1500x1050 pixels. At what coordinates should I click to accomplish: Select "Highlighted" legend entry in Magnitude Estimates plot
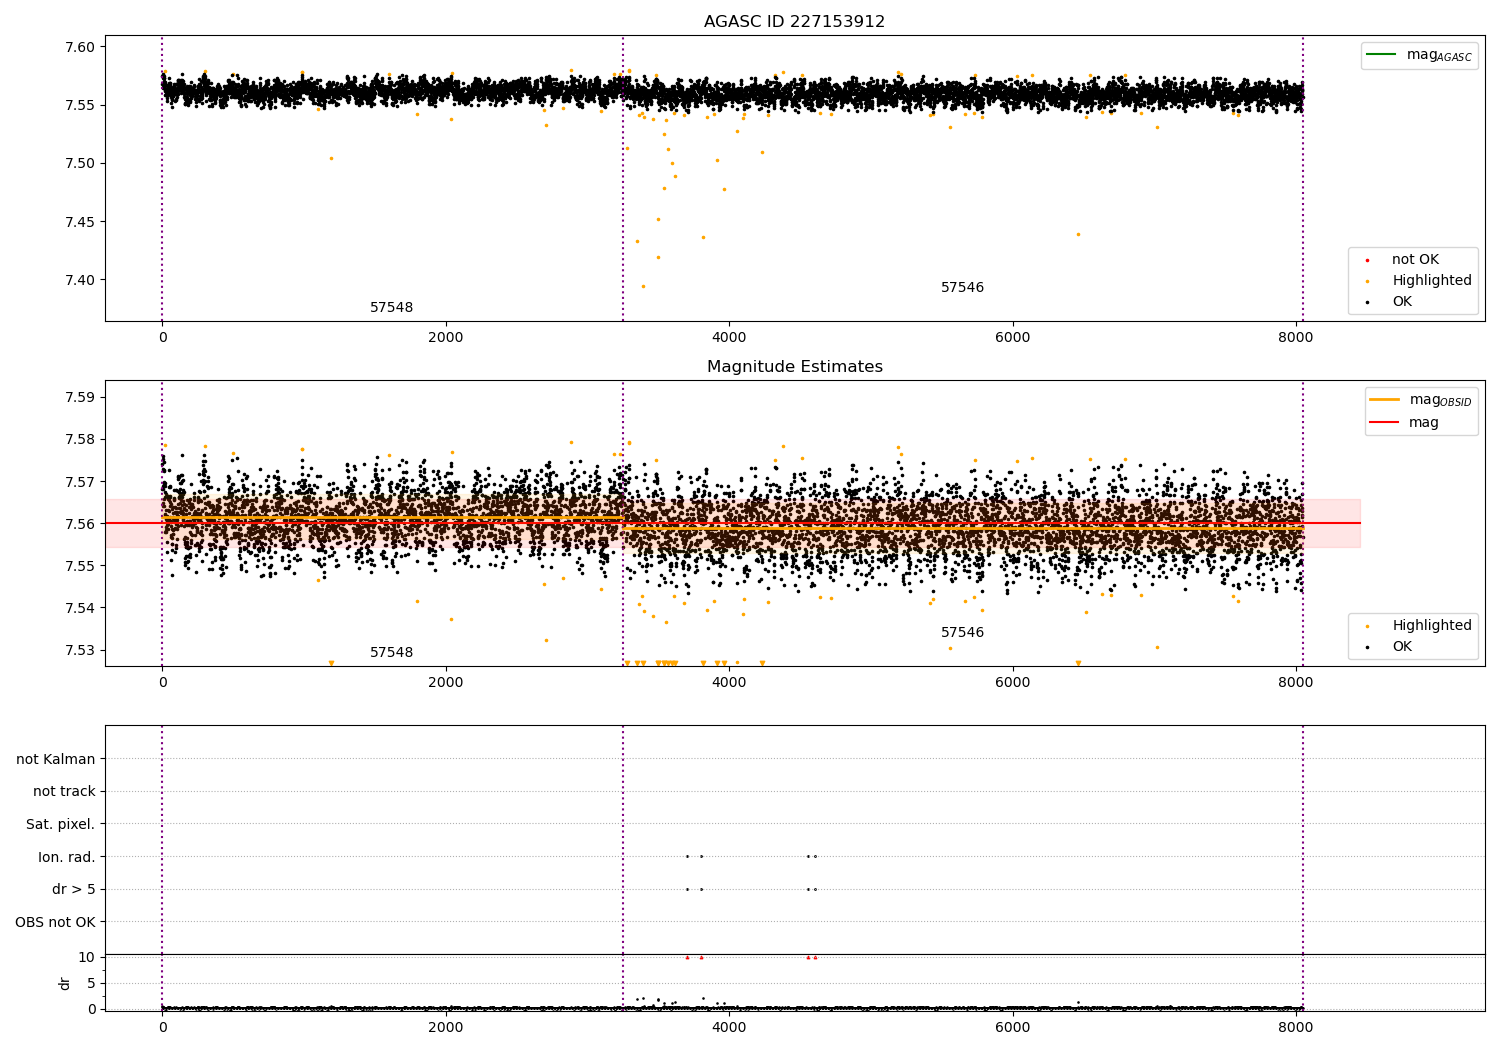click(x=1431, y=626)
